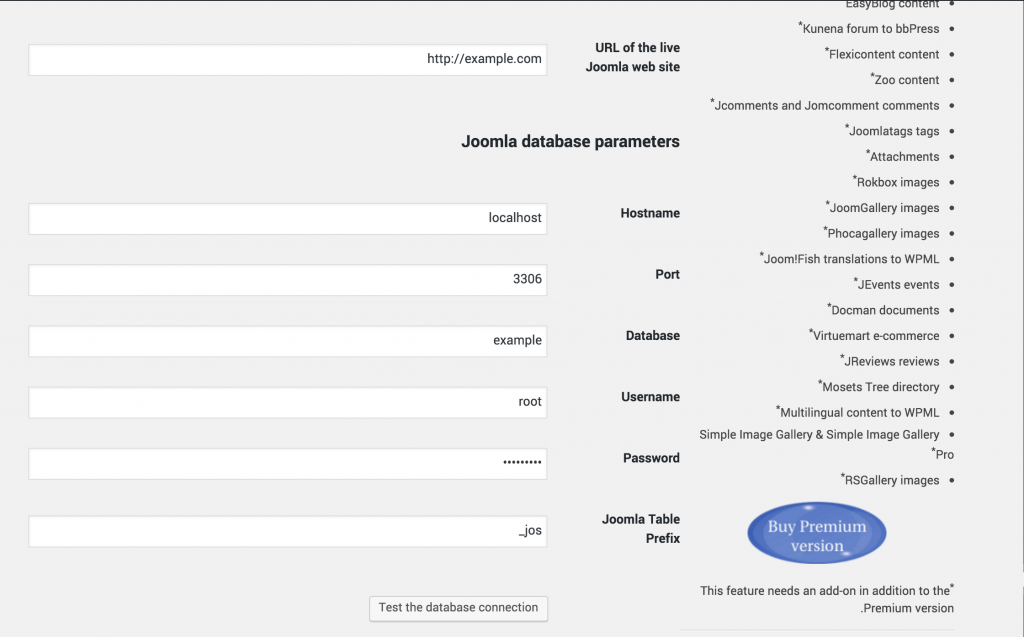Click the 'Flexicontent content' list item

[x=882, y=54]
